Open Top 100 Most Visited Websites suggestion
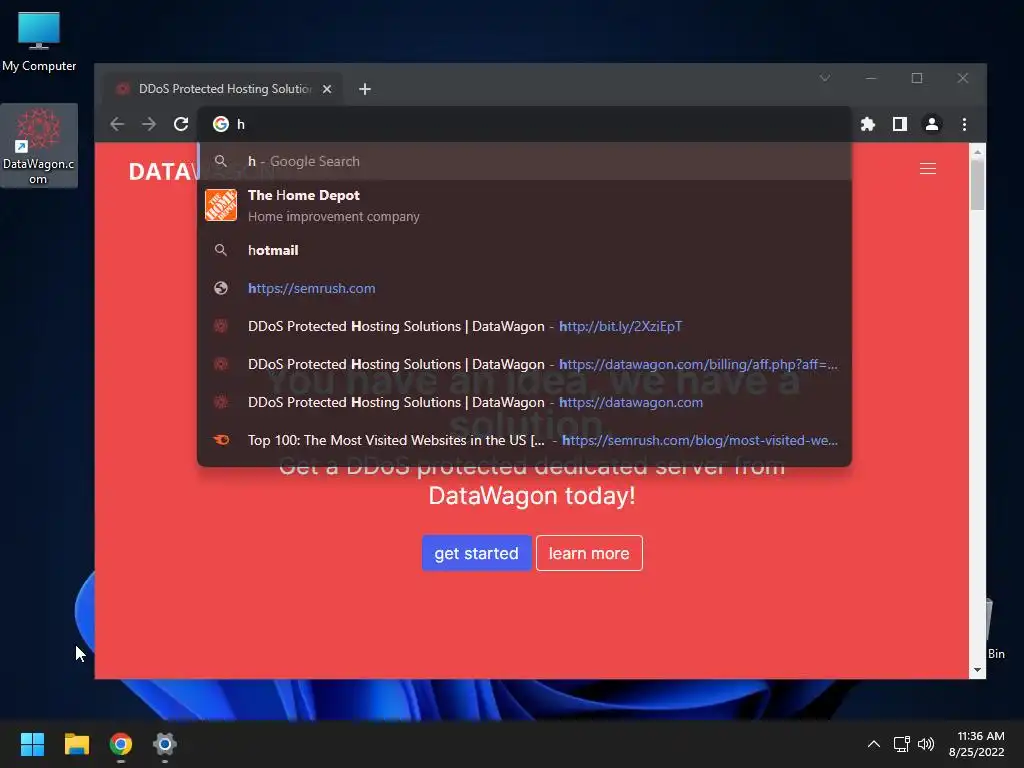Image resolution: width=1024 pixels, height=768 pixels. pyautogui.click(x=524, y=440)
